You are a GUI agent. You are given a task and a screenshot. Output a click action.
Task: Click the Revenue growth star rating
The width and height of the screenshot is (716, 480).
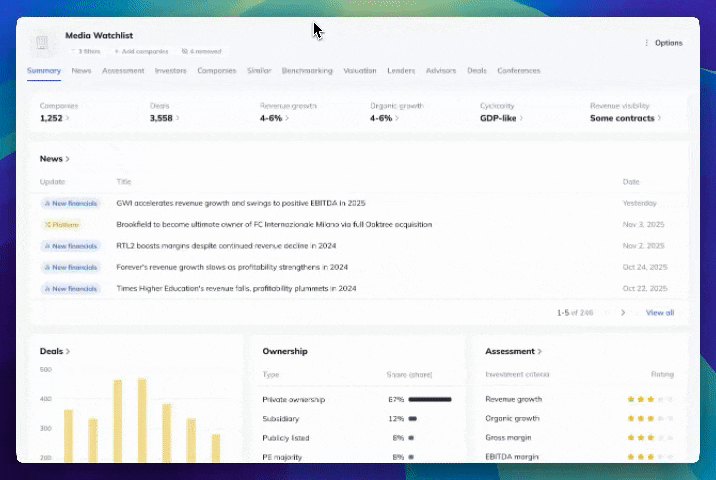pos(650,399)
